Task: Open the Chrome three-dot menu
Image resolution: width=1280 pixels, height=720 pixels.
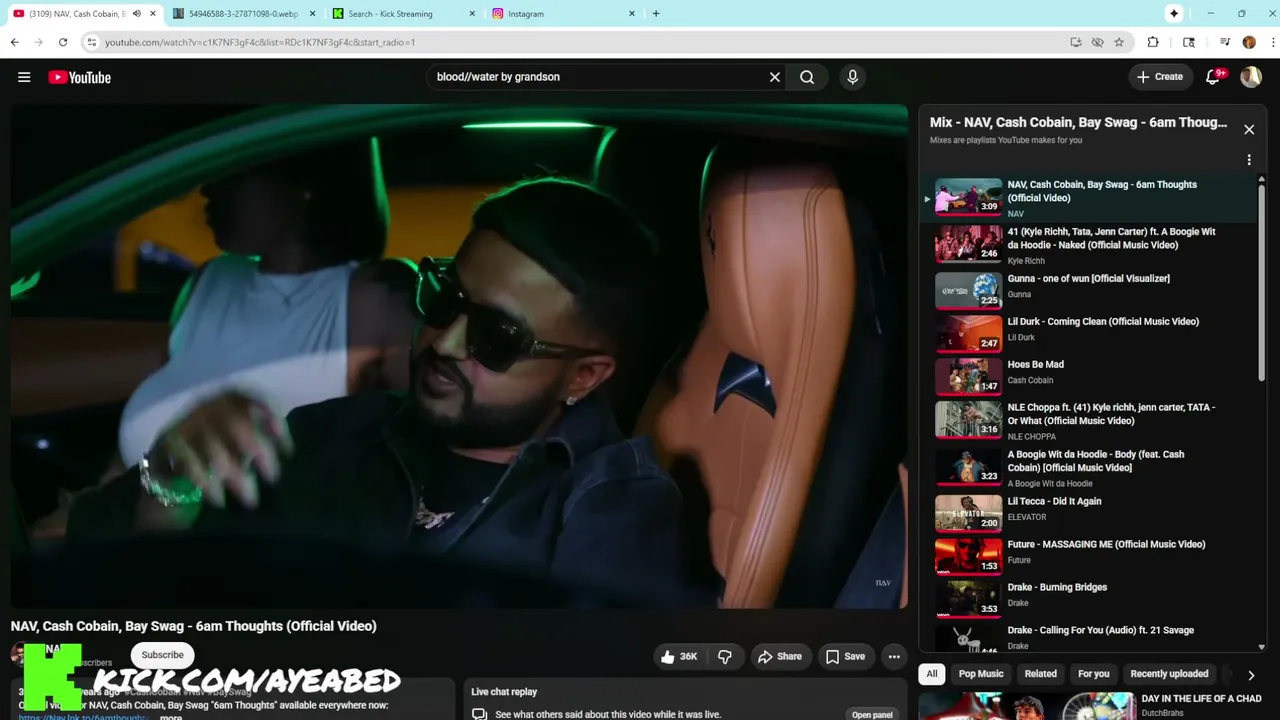Action: coord(1271,42)
